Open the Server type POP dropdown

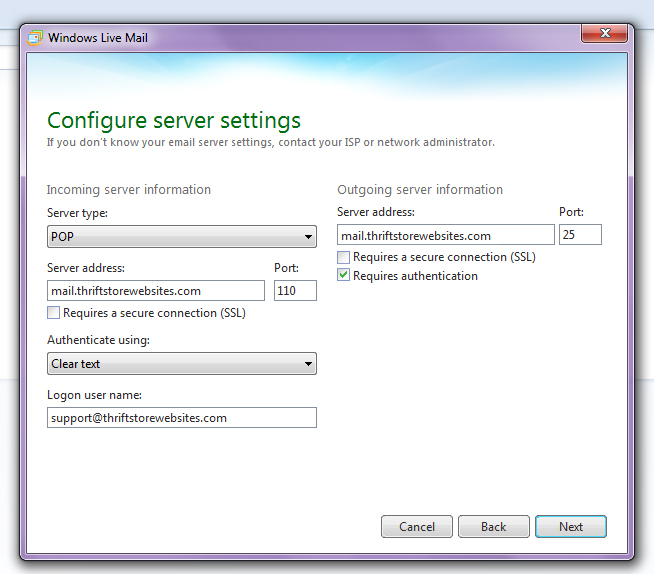[182, 237]
